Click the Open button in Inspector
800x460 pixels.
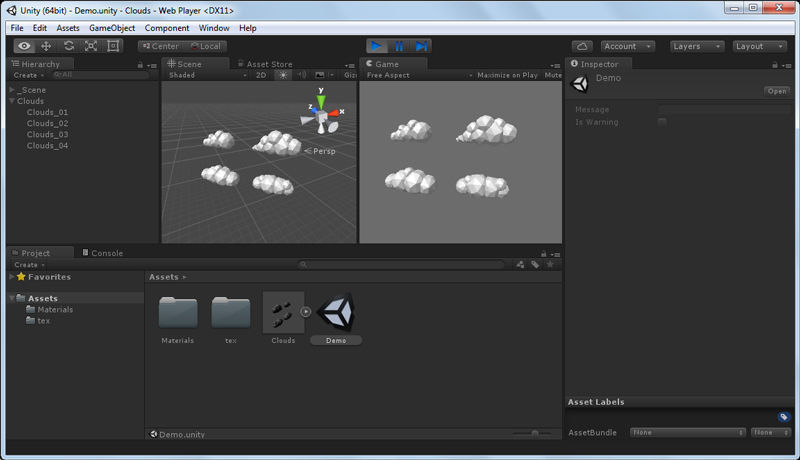coord(777,91)
